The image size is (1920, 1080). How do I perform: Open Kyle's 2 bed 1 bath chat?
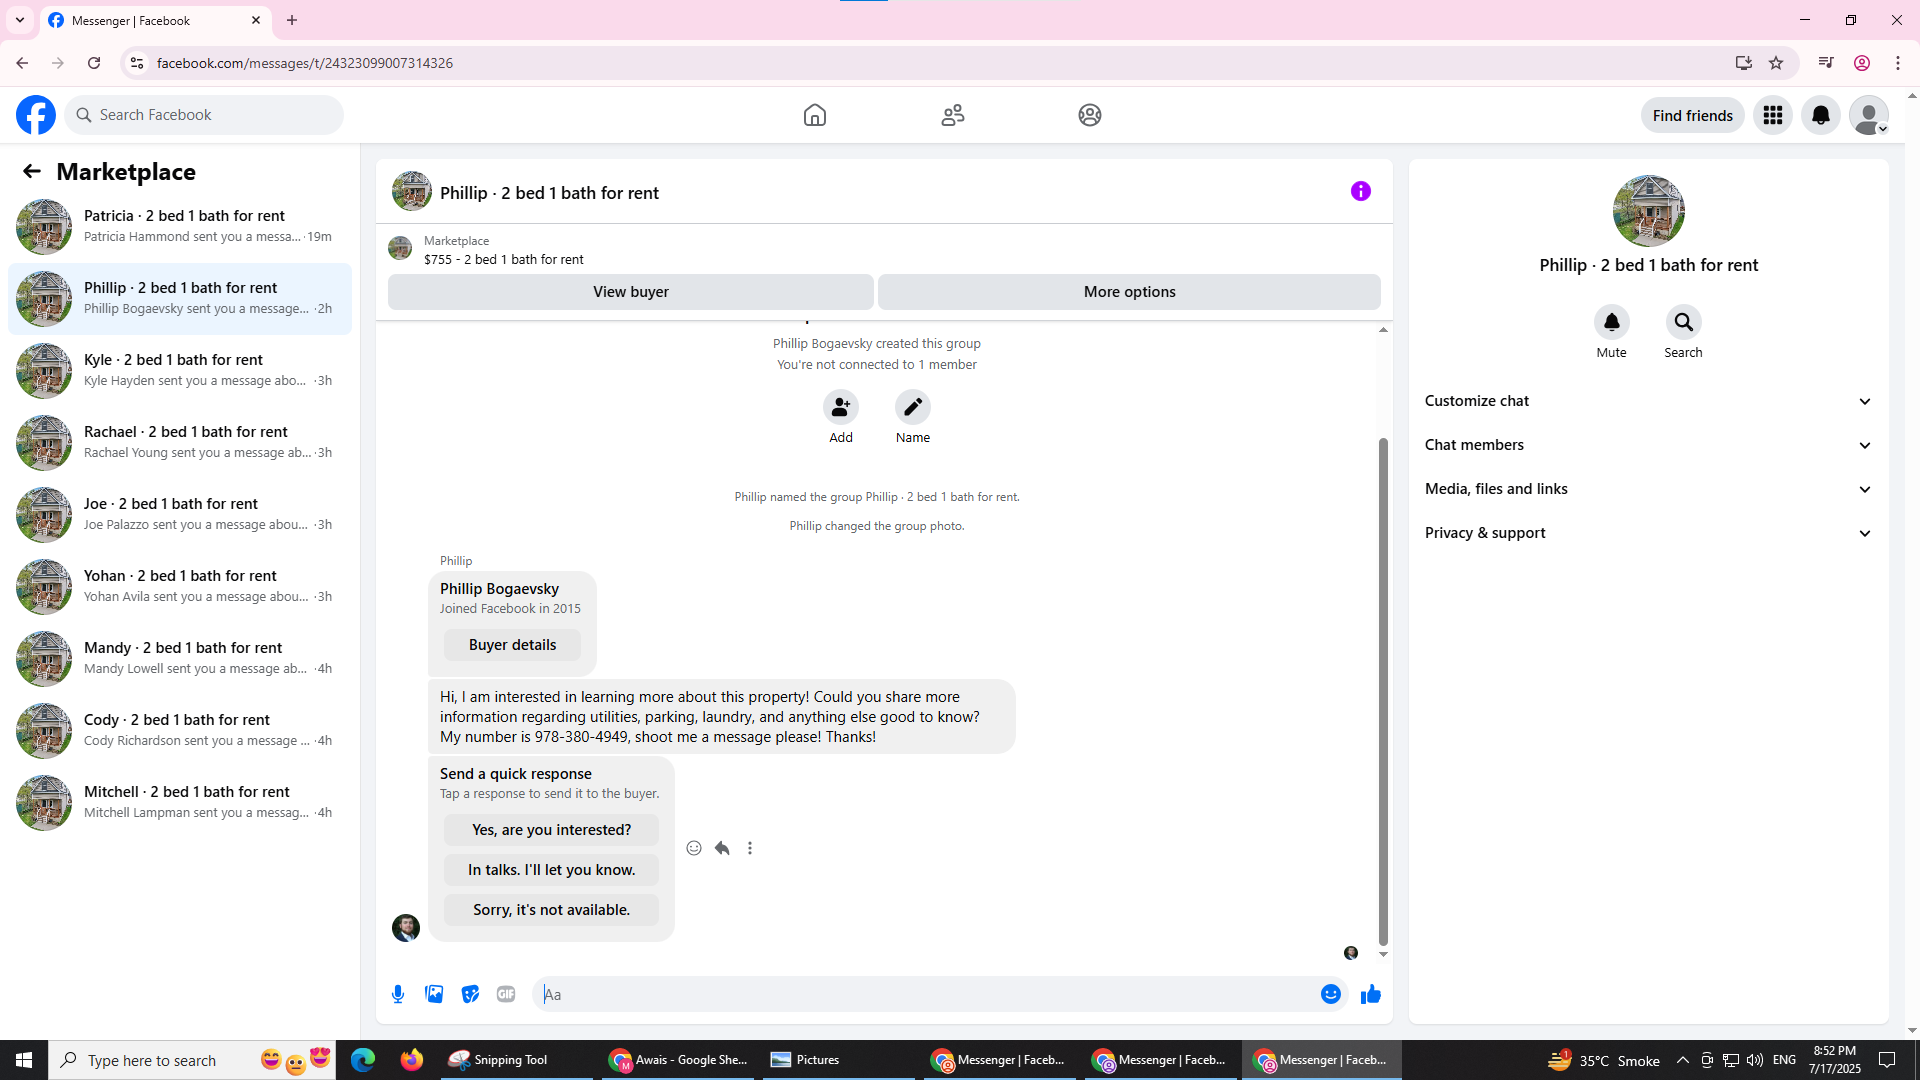tap(180, 370)
